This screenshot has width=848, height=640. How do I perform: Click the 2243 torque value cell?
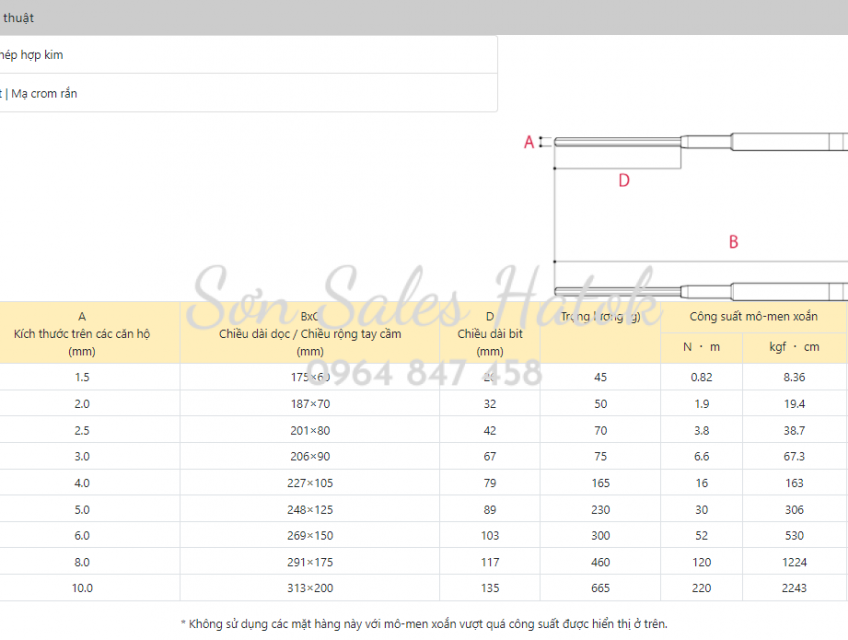[794, 588]
